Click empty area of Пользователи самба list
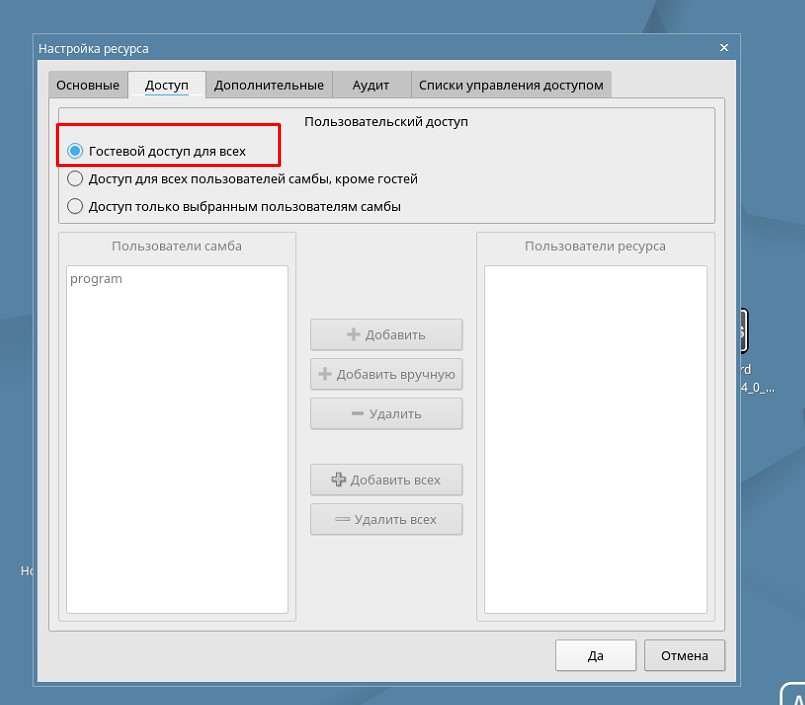 coord(176,450)
